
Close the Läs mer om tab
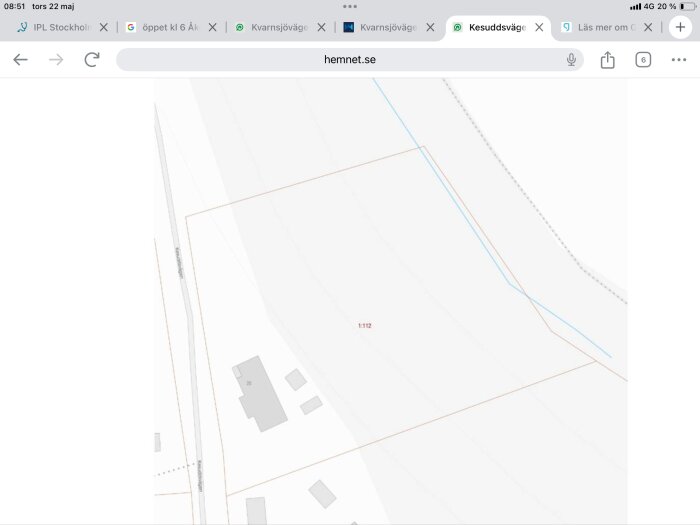pyautogui.click(x=648, y=27)
